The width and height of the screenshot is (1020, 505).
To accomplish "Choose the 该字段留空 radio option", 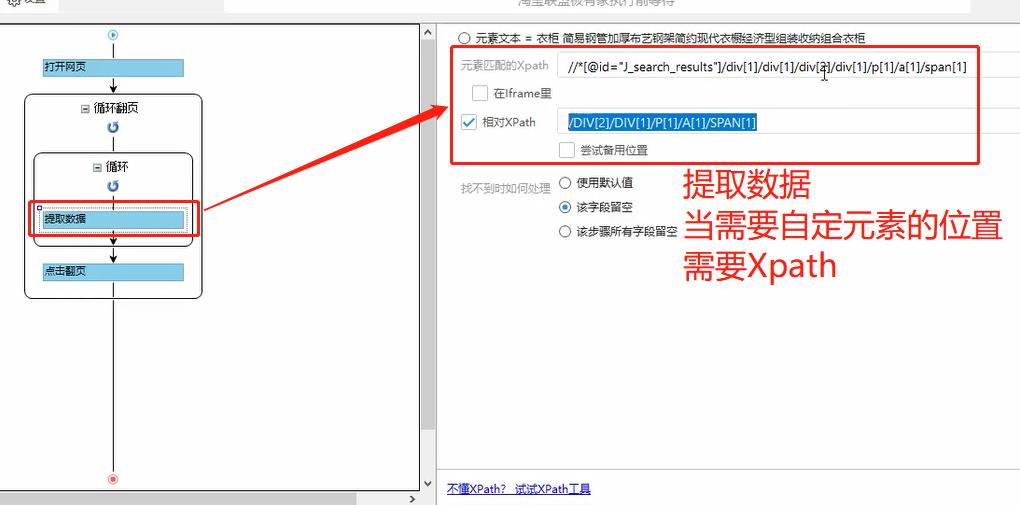I will coord(565,207).
